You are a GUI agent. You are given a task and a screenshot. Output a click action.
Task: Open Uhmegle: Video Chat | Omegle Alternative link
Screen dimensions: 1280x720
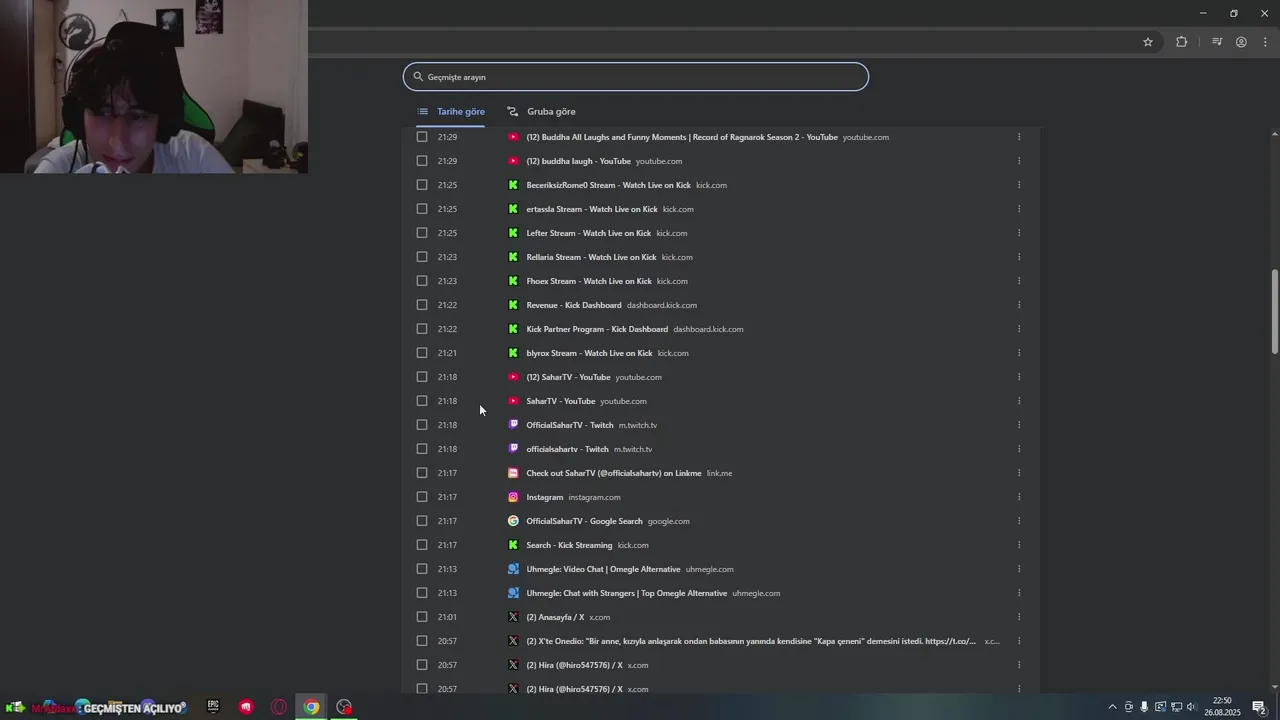click(604, 569)
